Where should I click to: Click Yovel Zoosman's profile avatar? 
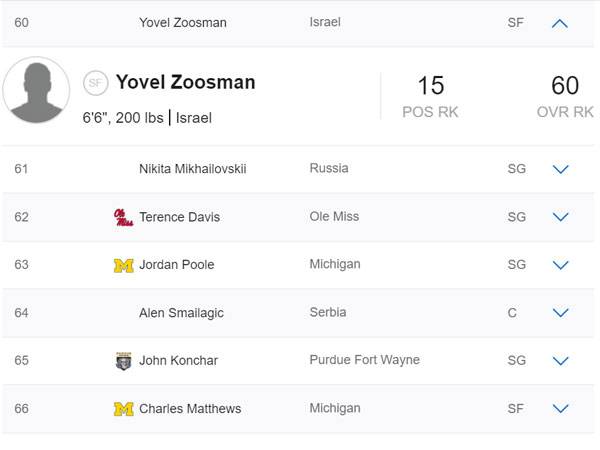36,90
